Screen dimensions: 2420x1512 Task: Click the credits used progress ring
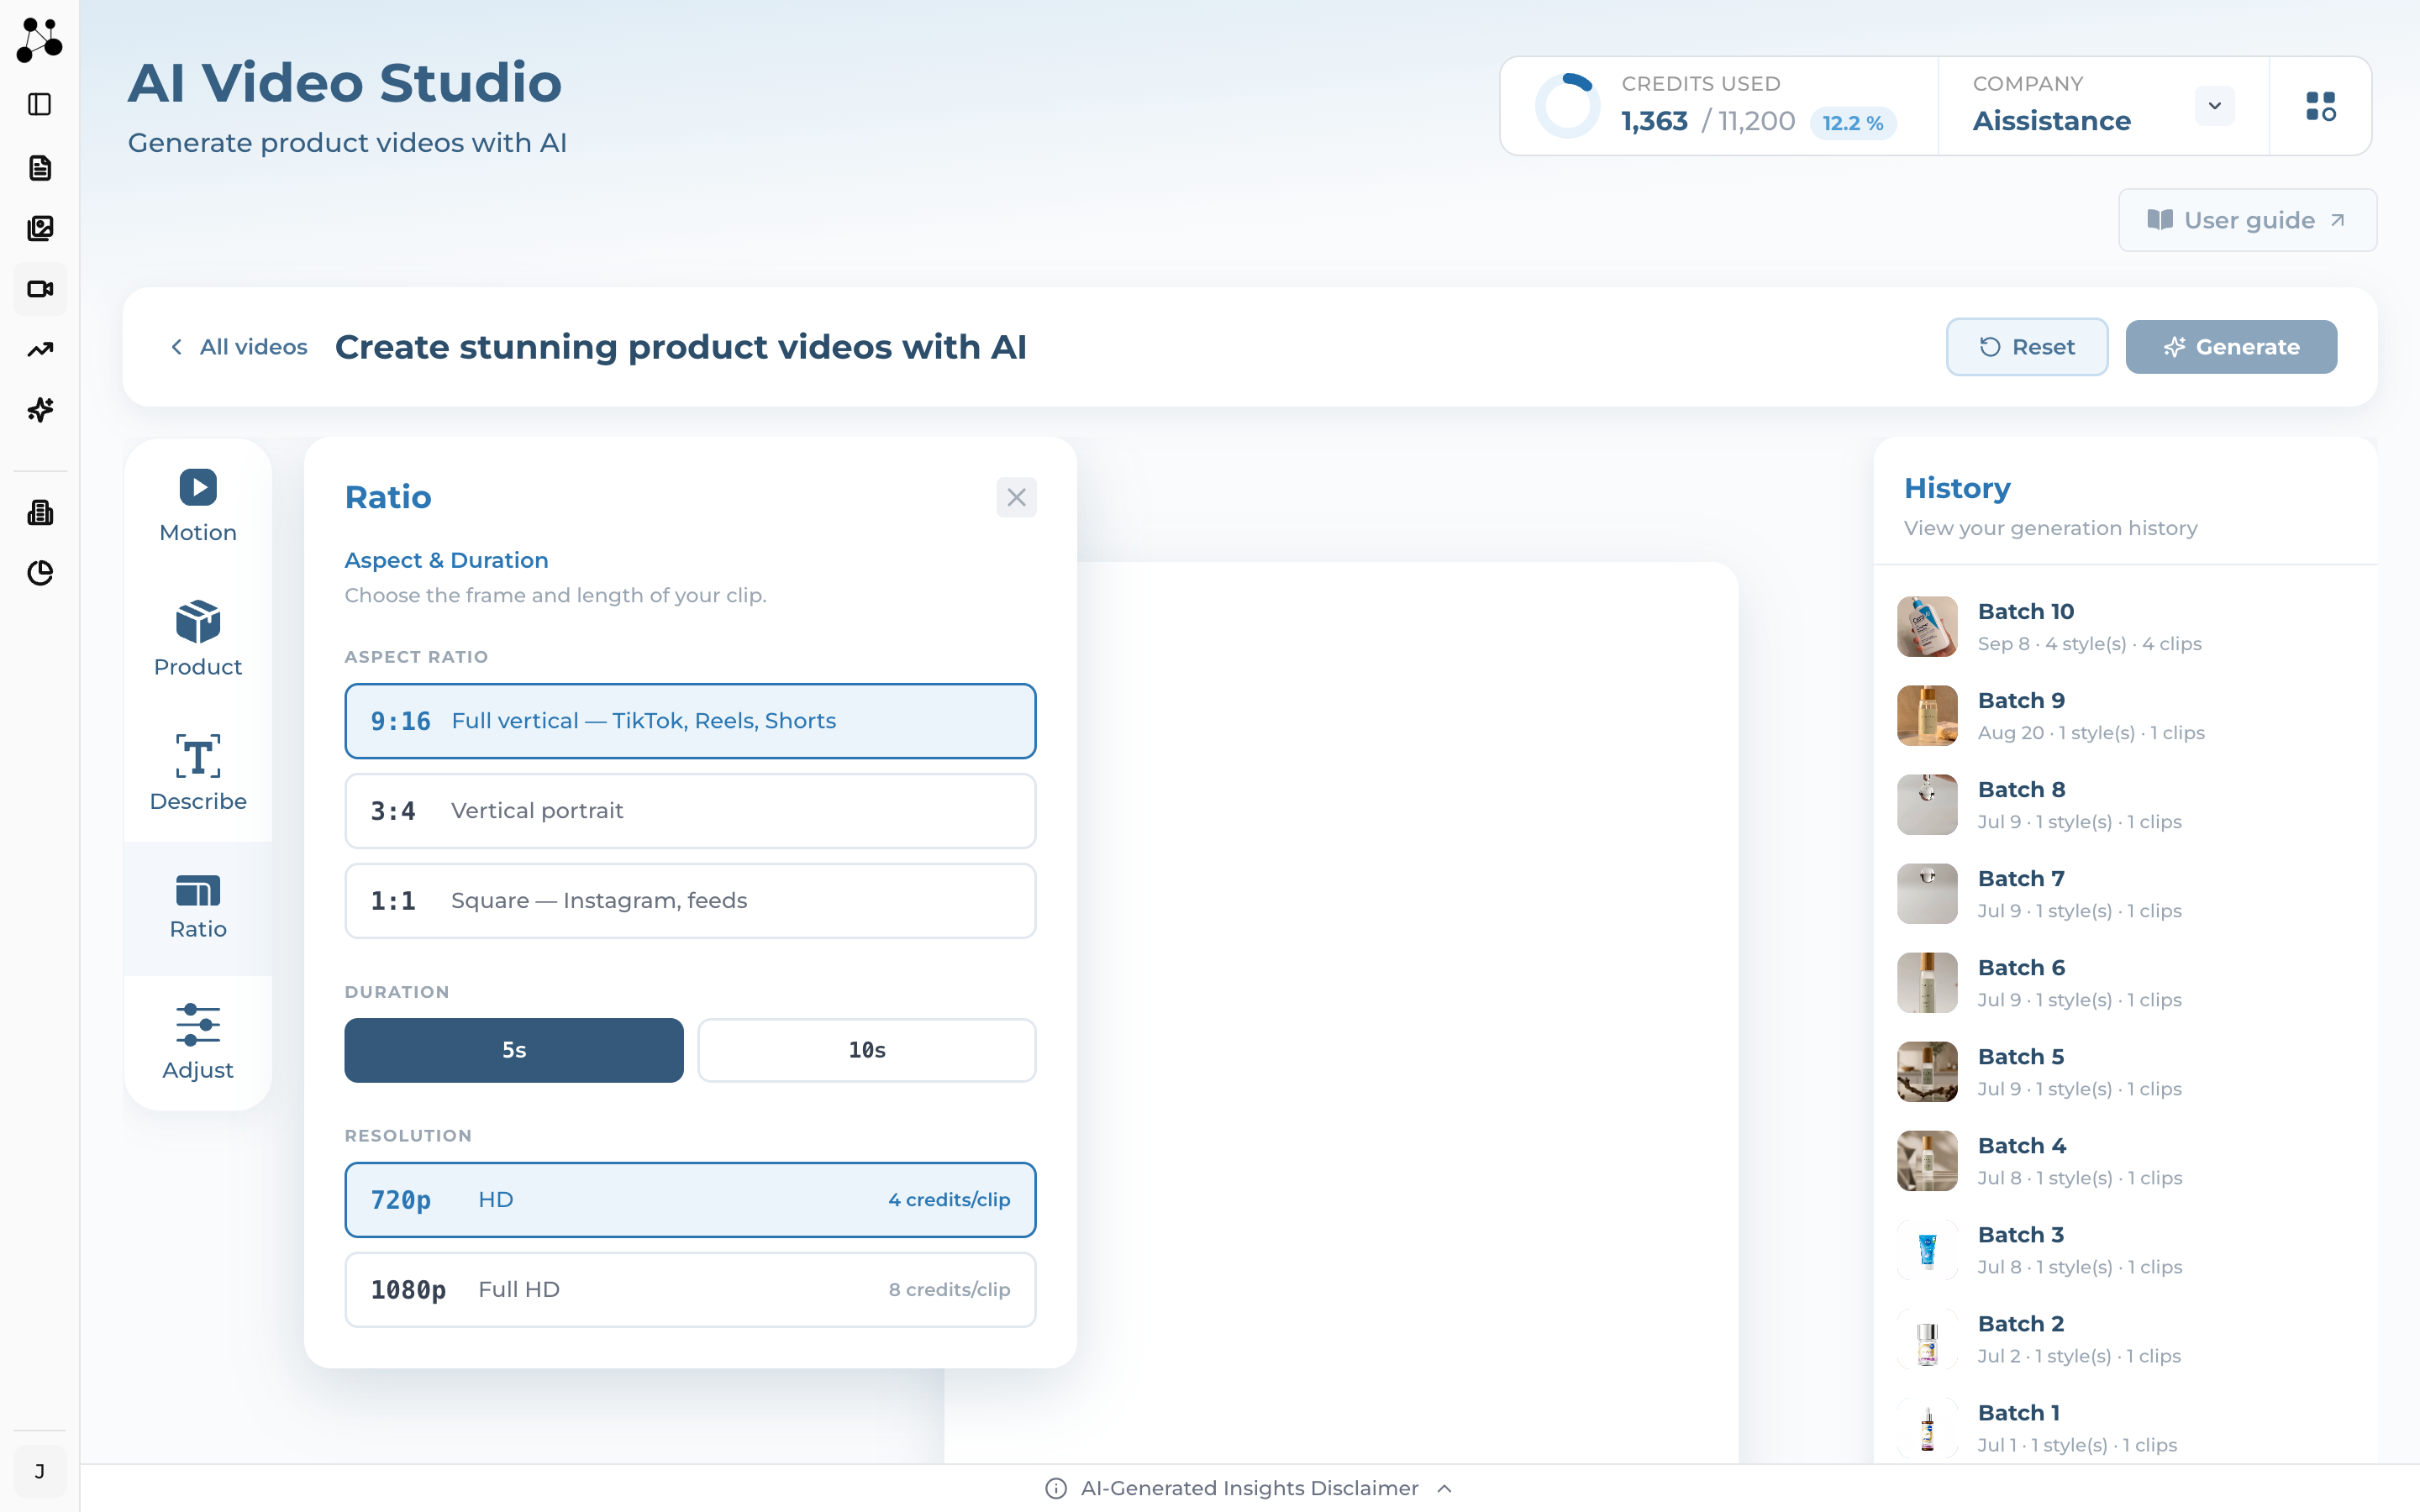point(1567,106)
